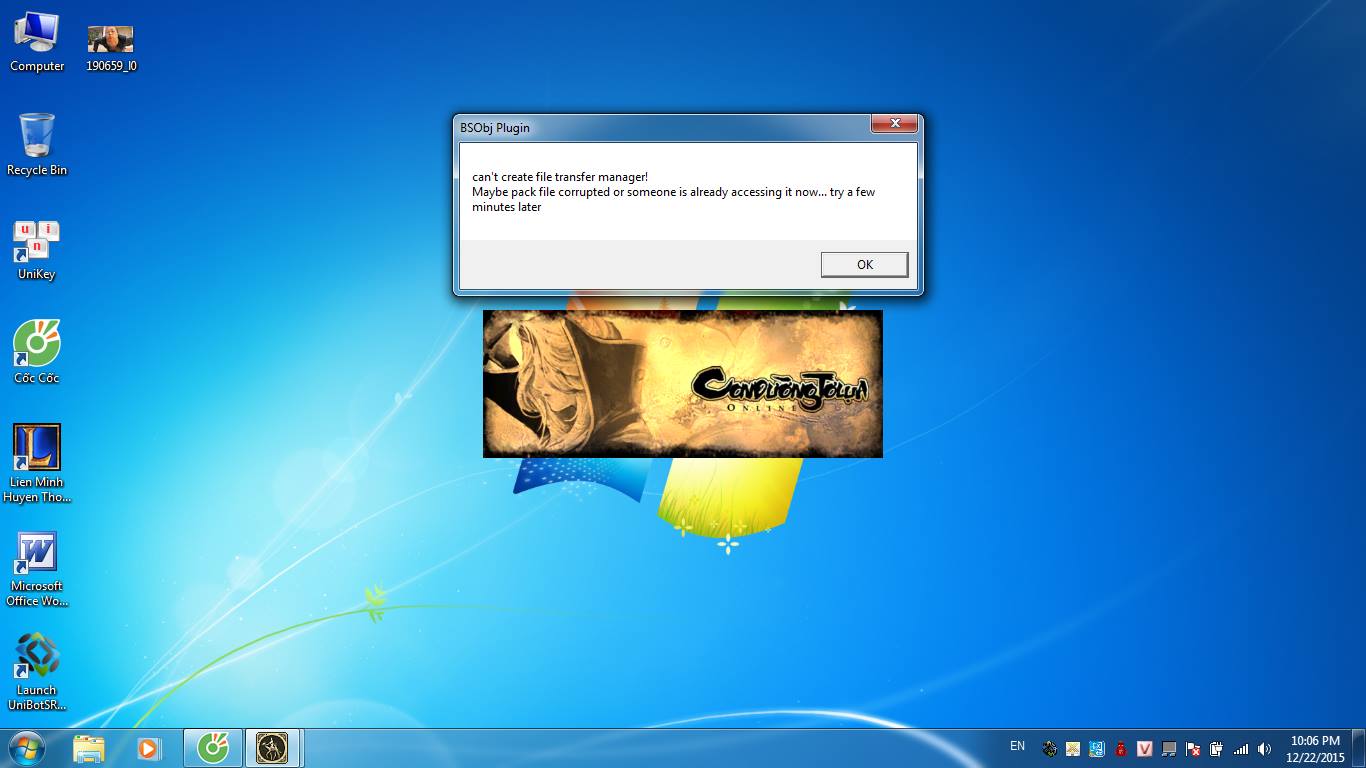The height and width of the screenshot is (768, 1366).
Task: Open the clock showing 10:06 PM
Action: 1315,748
